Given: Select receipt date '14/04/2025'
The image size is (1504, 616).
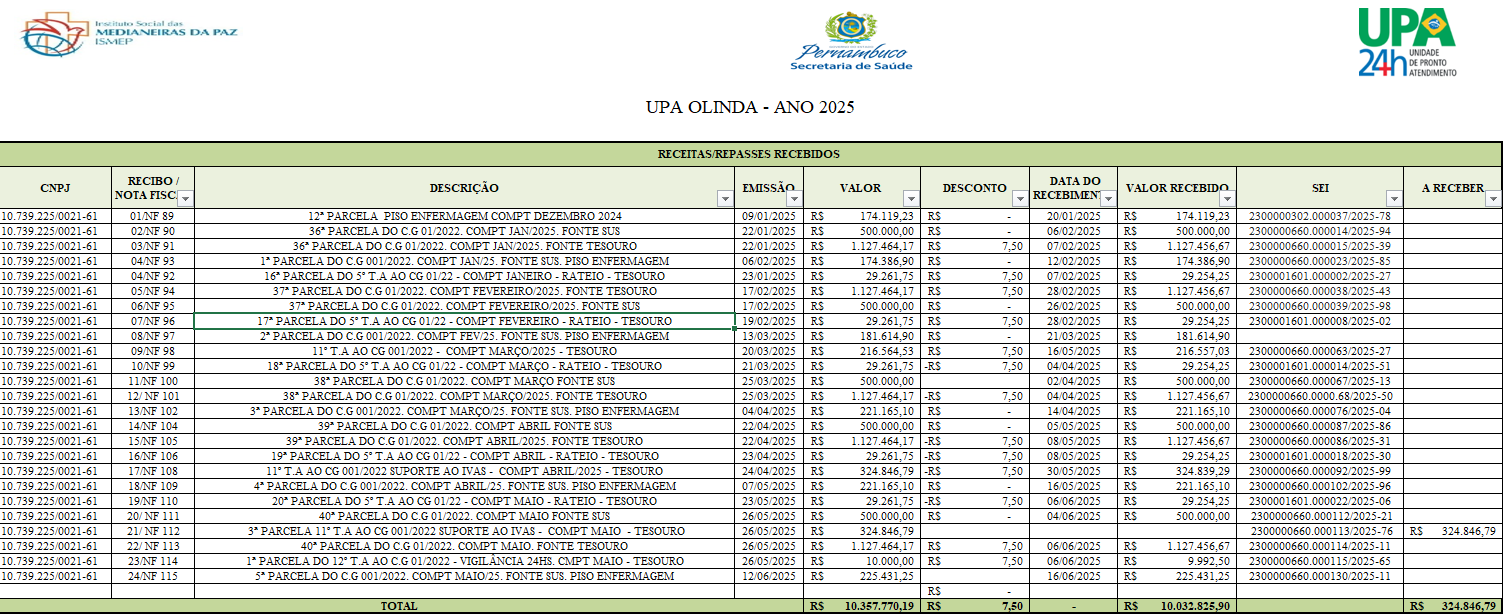Looking at the screenshot, I should click(x=1073, y=411).
